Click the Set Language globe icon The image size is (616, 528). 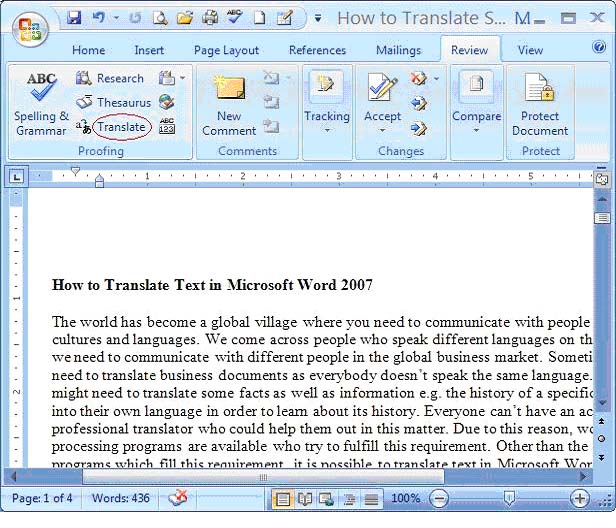click(167, 103)
